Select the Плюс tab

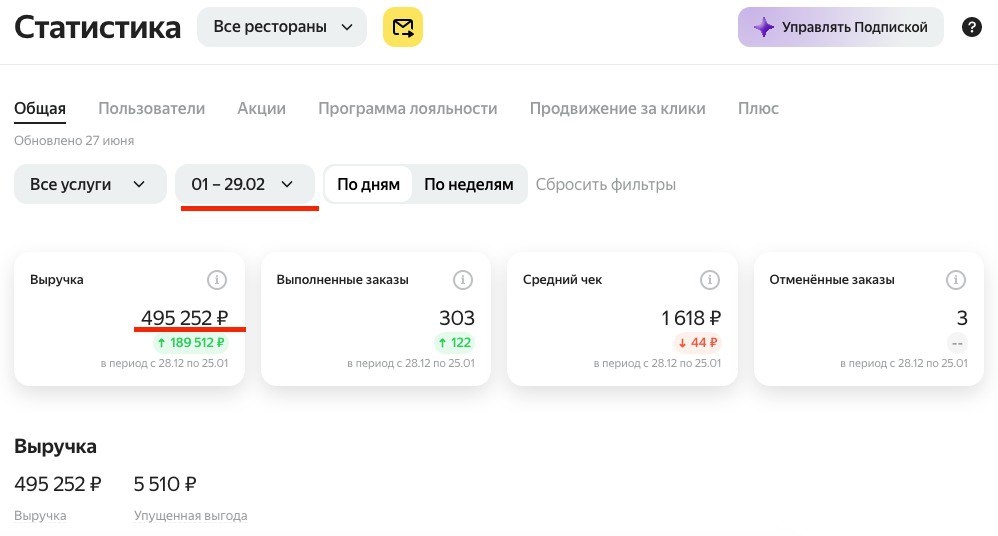pos(758,108)
